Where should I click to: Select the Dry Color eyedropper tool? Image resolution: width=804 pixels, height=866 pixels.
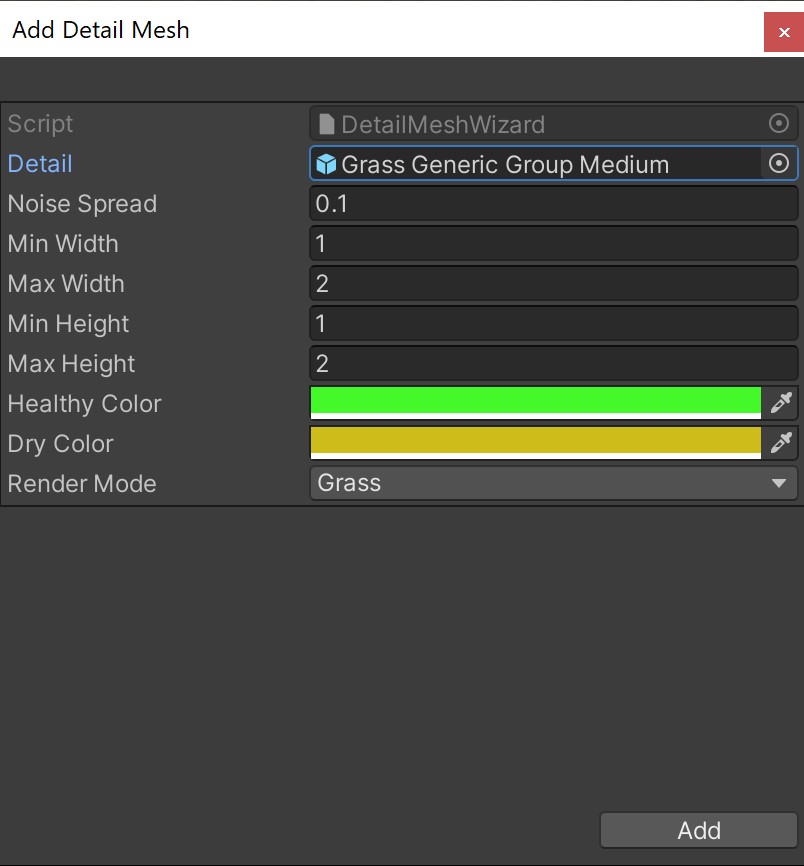click(x=782, y=443)
